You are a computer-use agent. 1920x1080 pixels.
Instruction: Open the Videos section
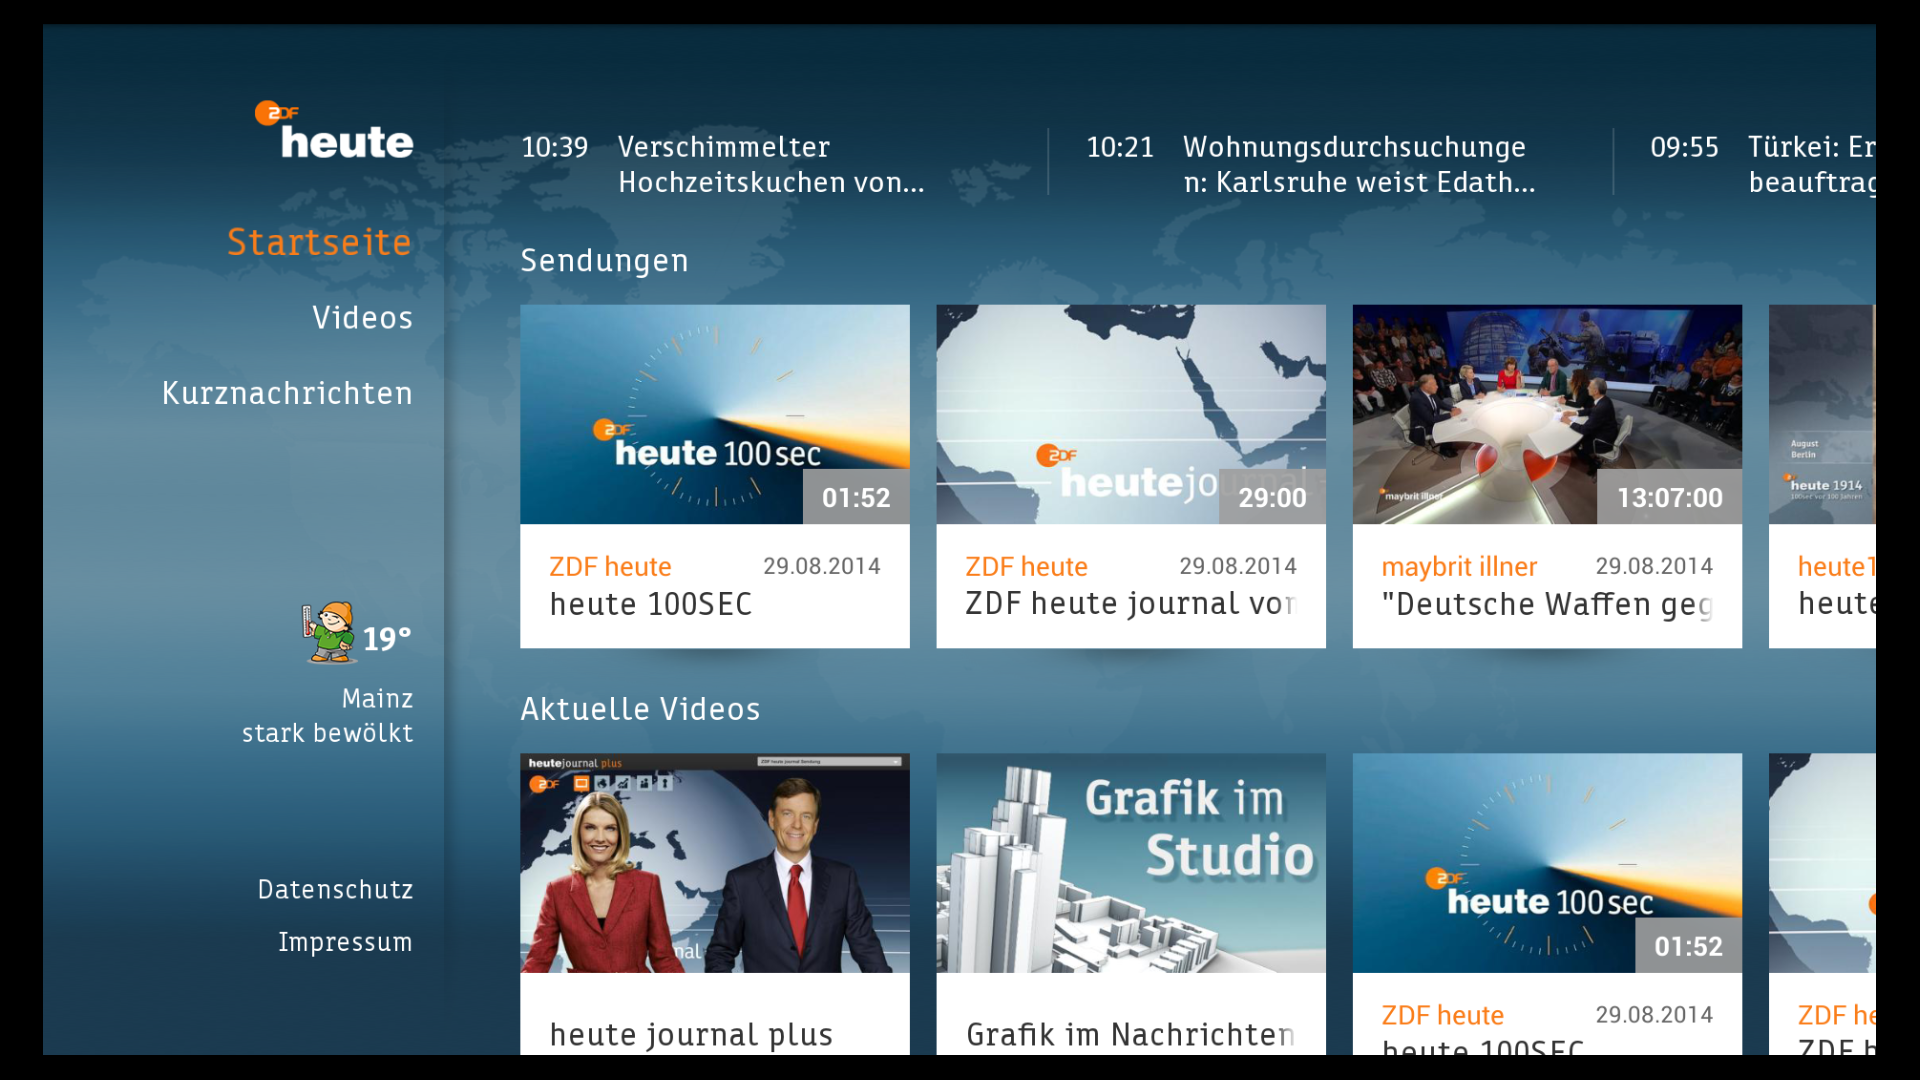[x=362, y=317]
